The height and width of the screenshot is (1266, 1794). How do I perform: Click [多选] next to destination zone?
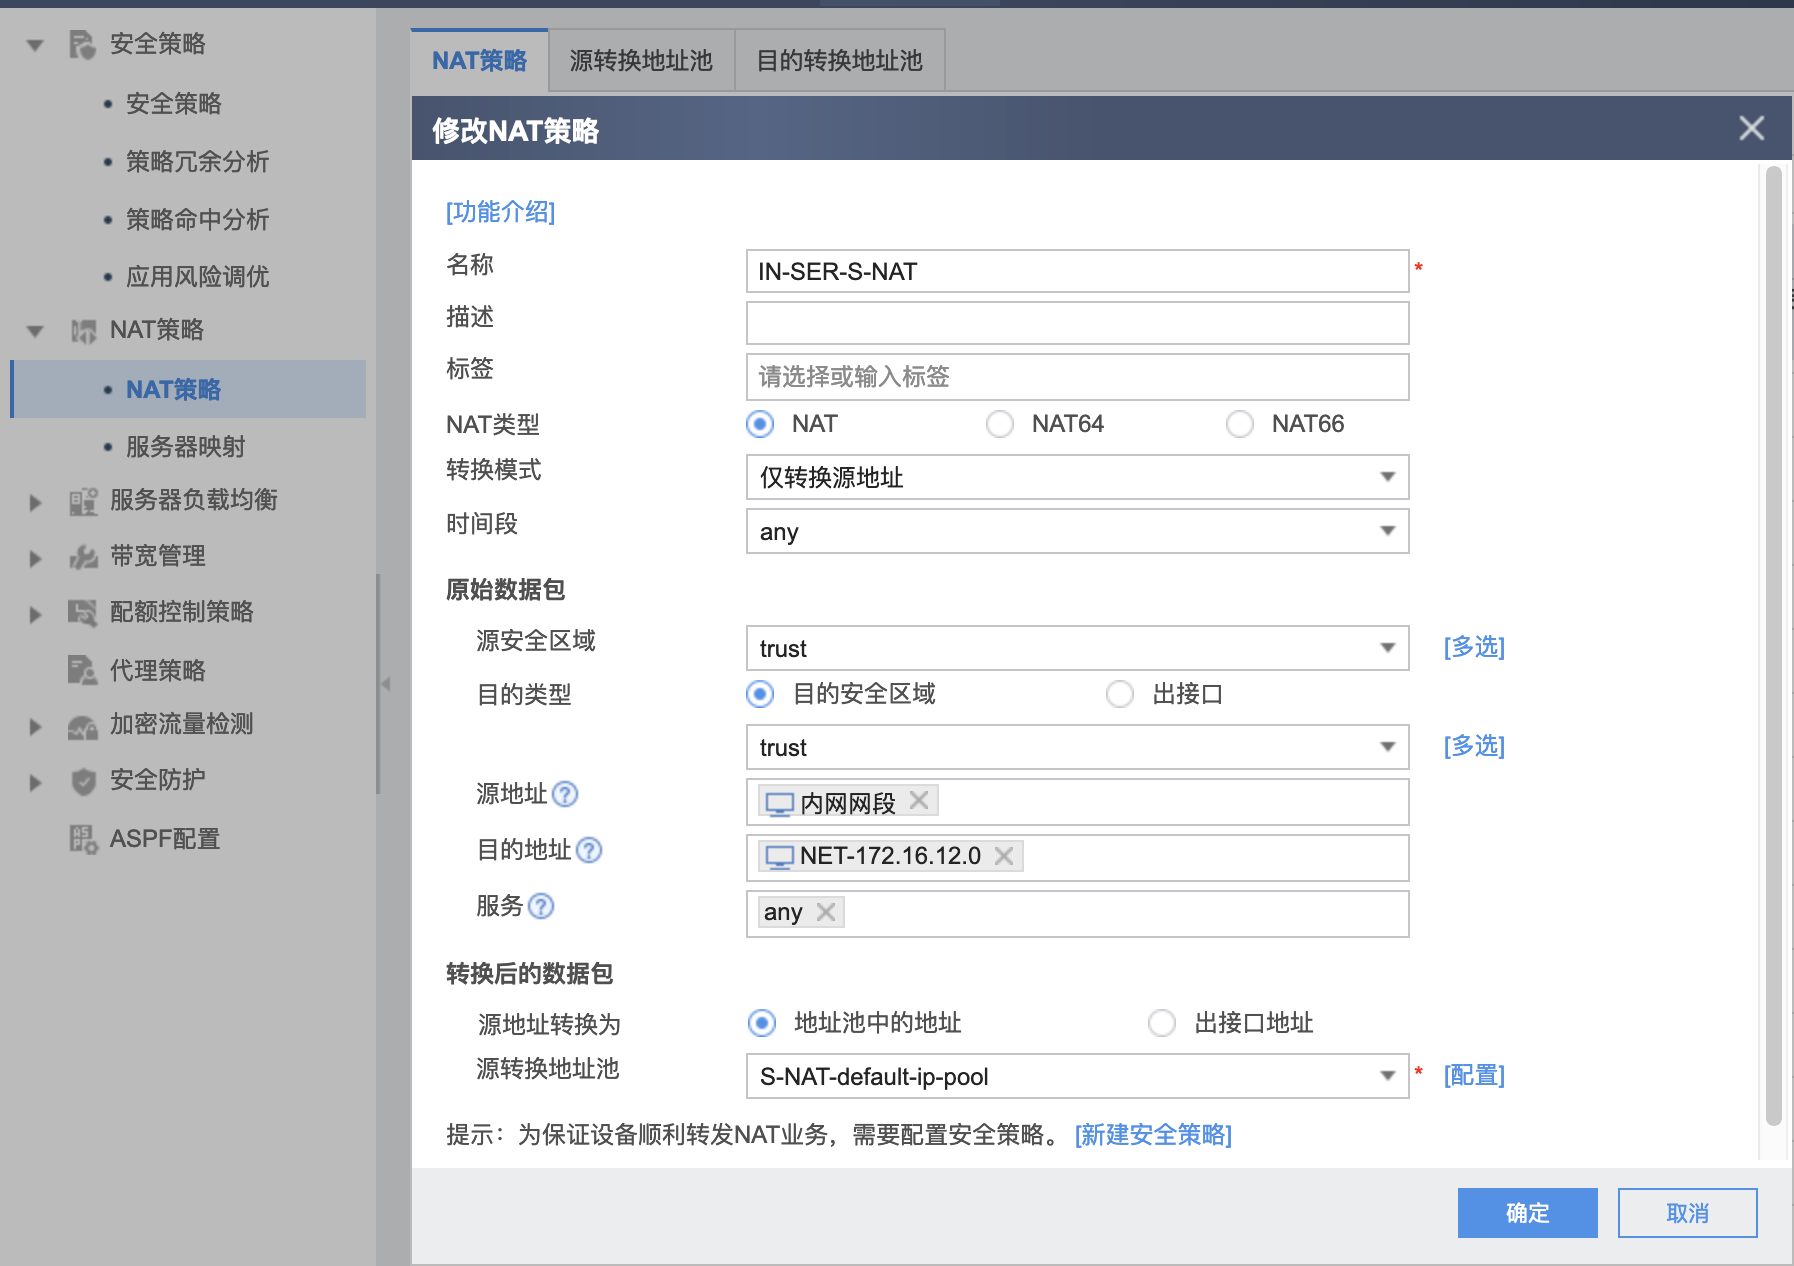pyautogui.click(x=1474, y=746)
